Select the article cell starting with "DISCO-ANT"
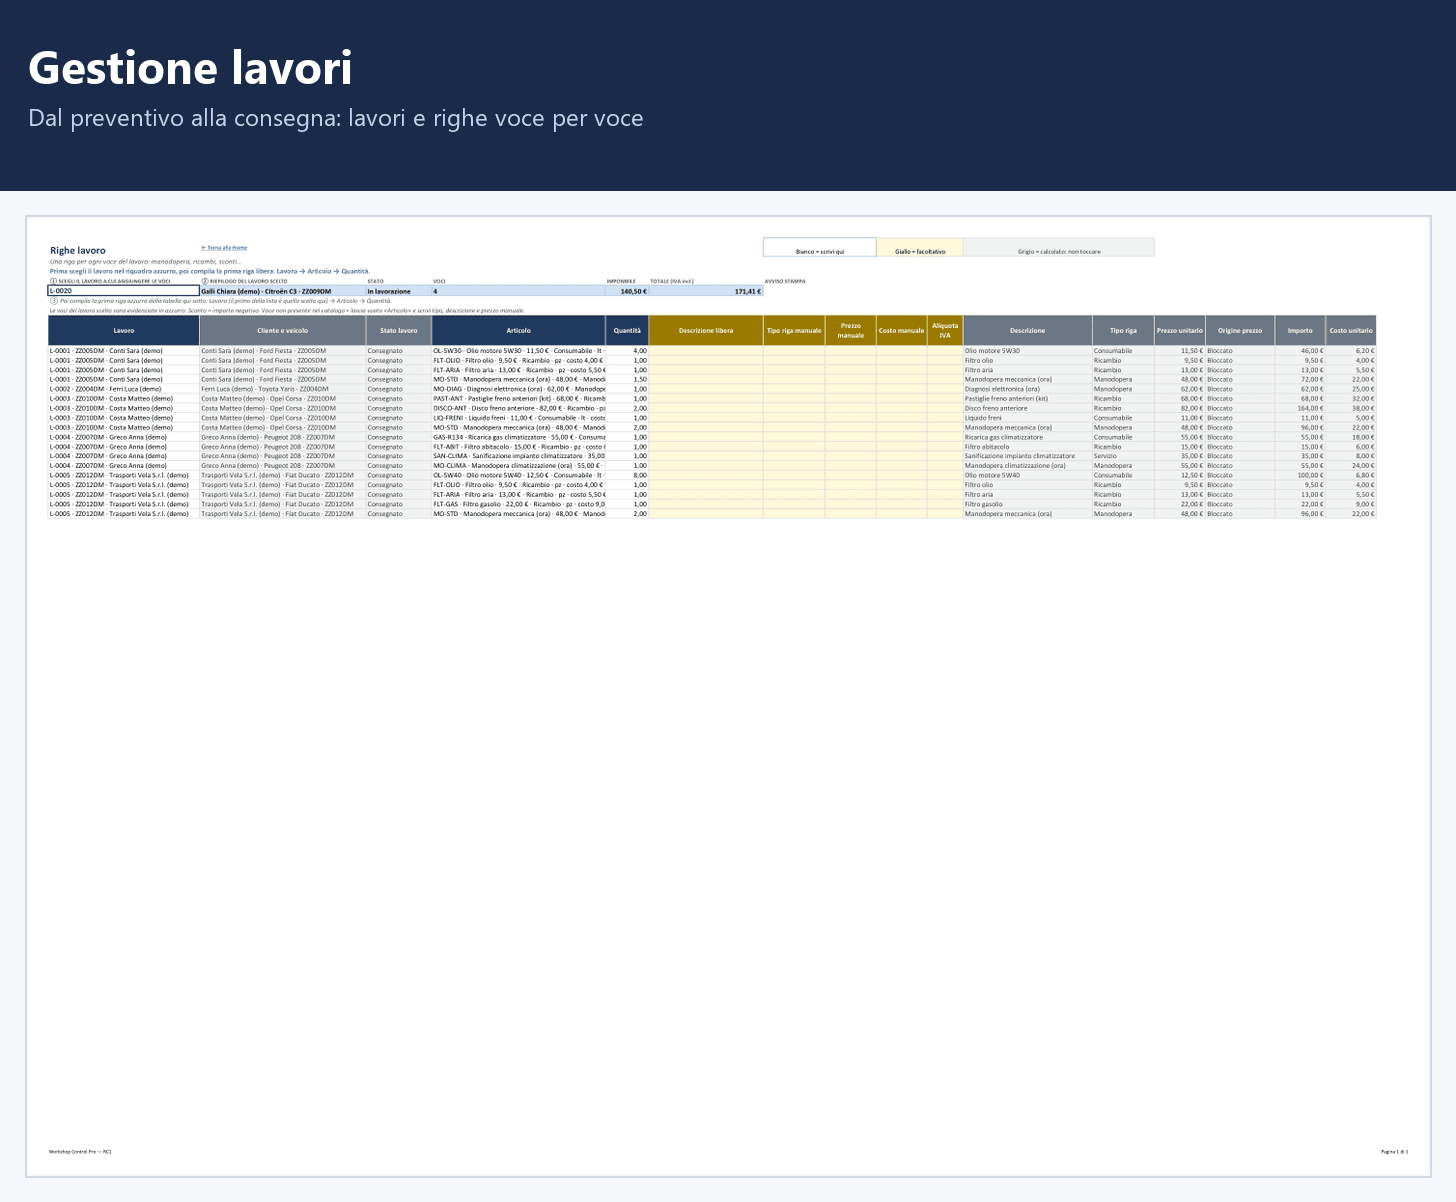This screenshot has width=1456, height=1202. click(519, 408)
